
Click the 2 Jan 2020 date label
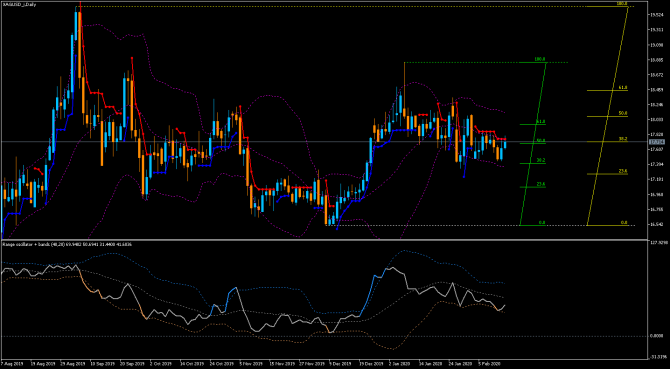pos(398,365)
